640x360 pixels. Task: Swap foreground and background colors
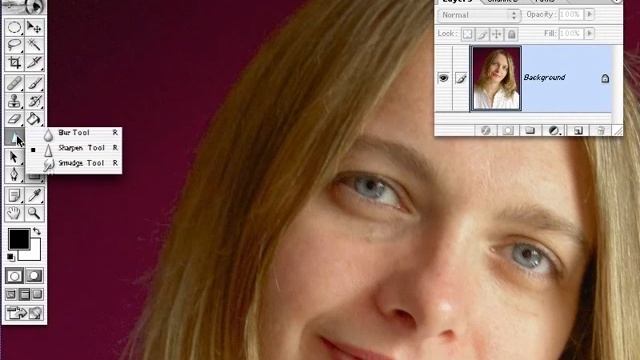pyautogui.click(x=37, y=231)
